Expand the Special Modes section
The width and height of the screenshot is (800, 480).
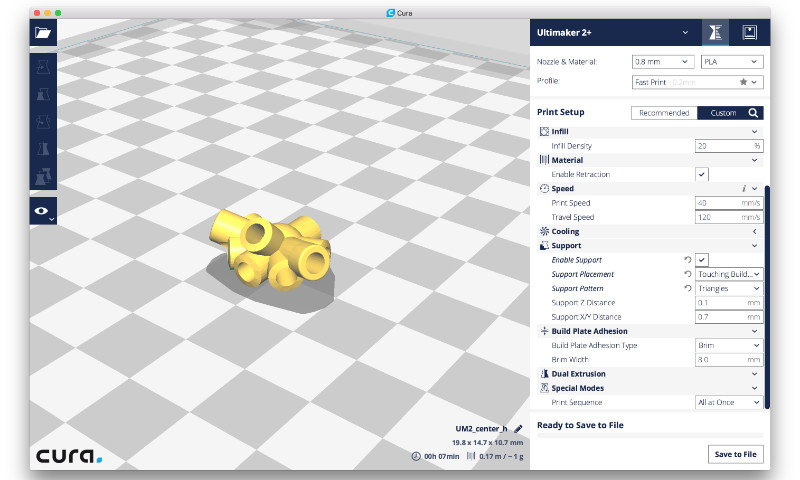tap(755, 388)
